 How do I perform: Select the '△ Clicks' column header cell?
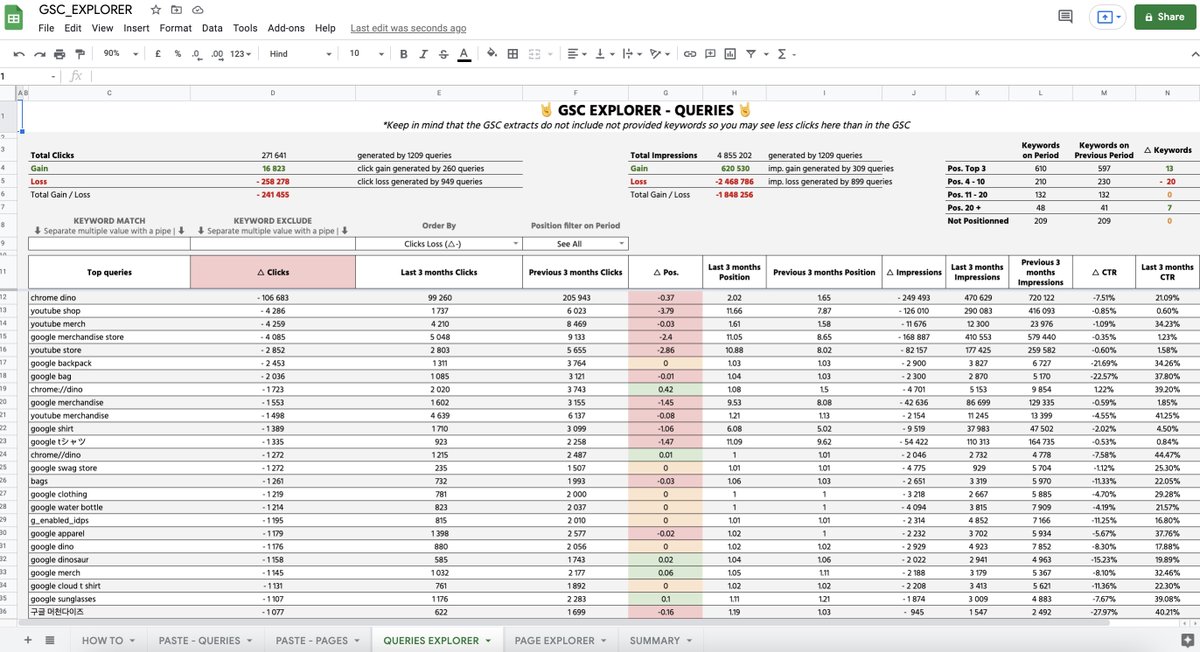tap(273, 272)
